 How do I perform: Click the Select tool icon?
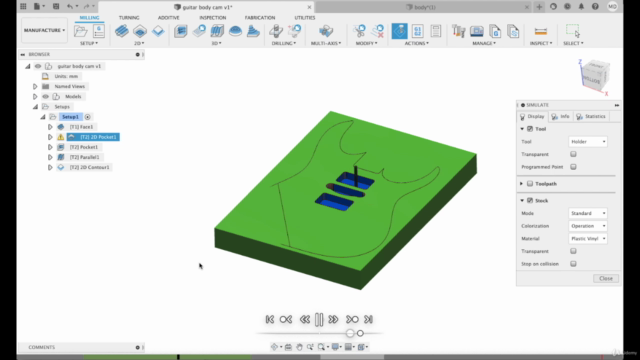tap(573, 31)
